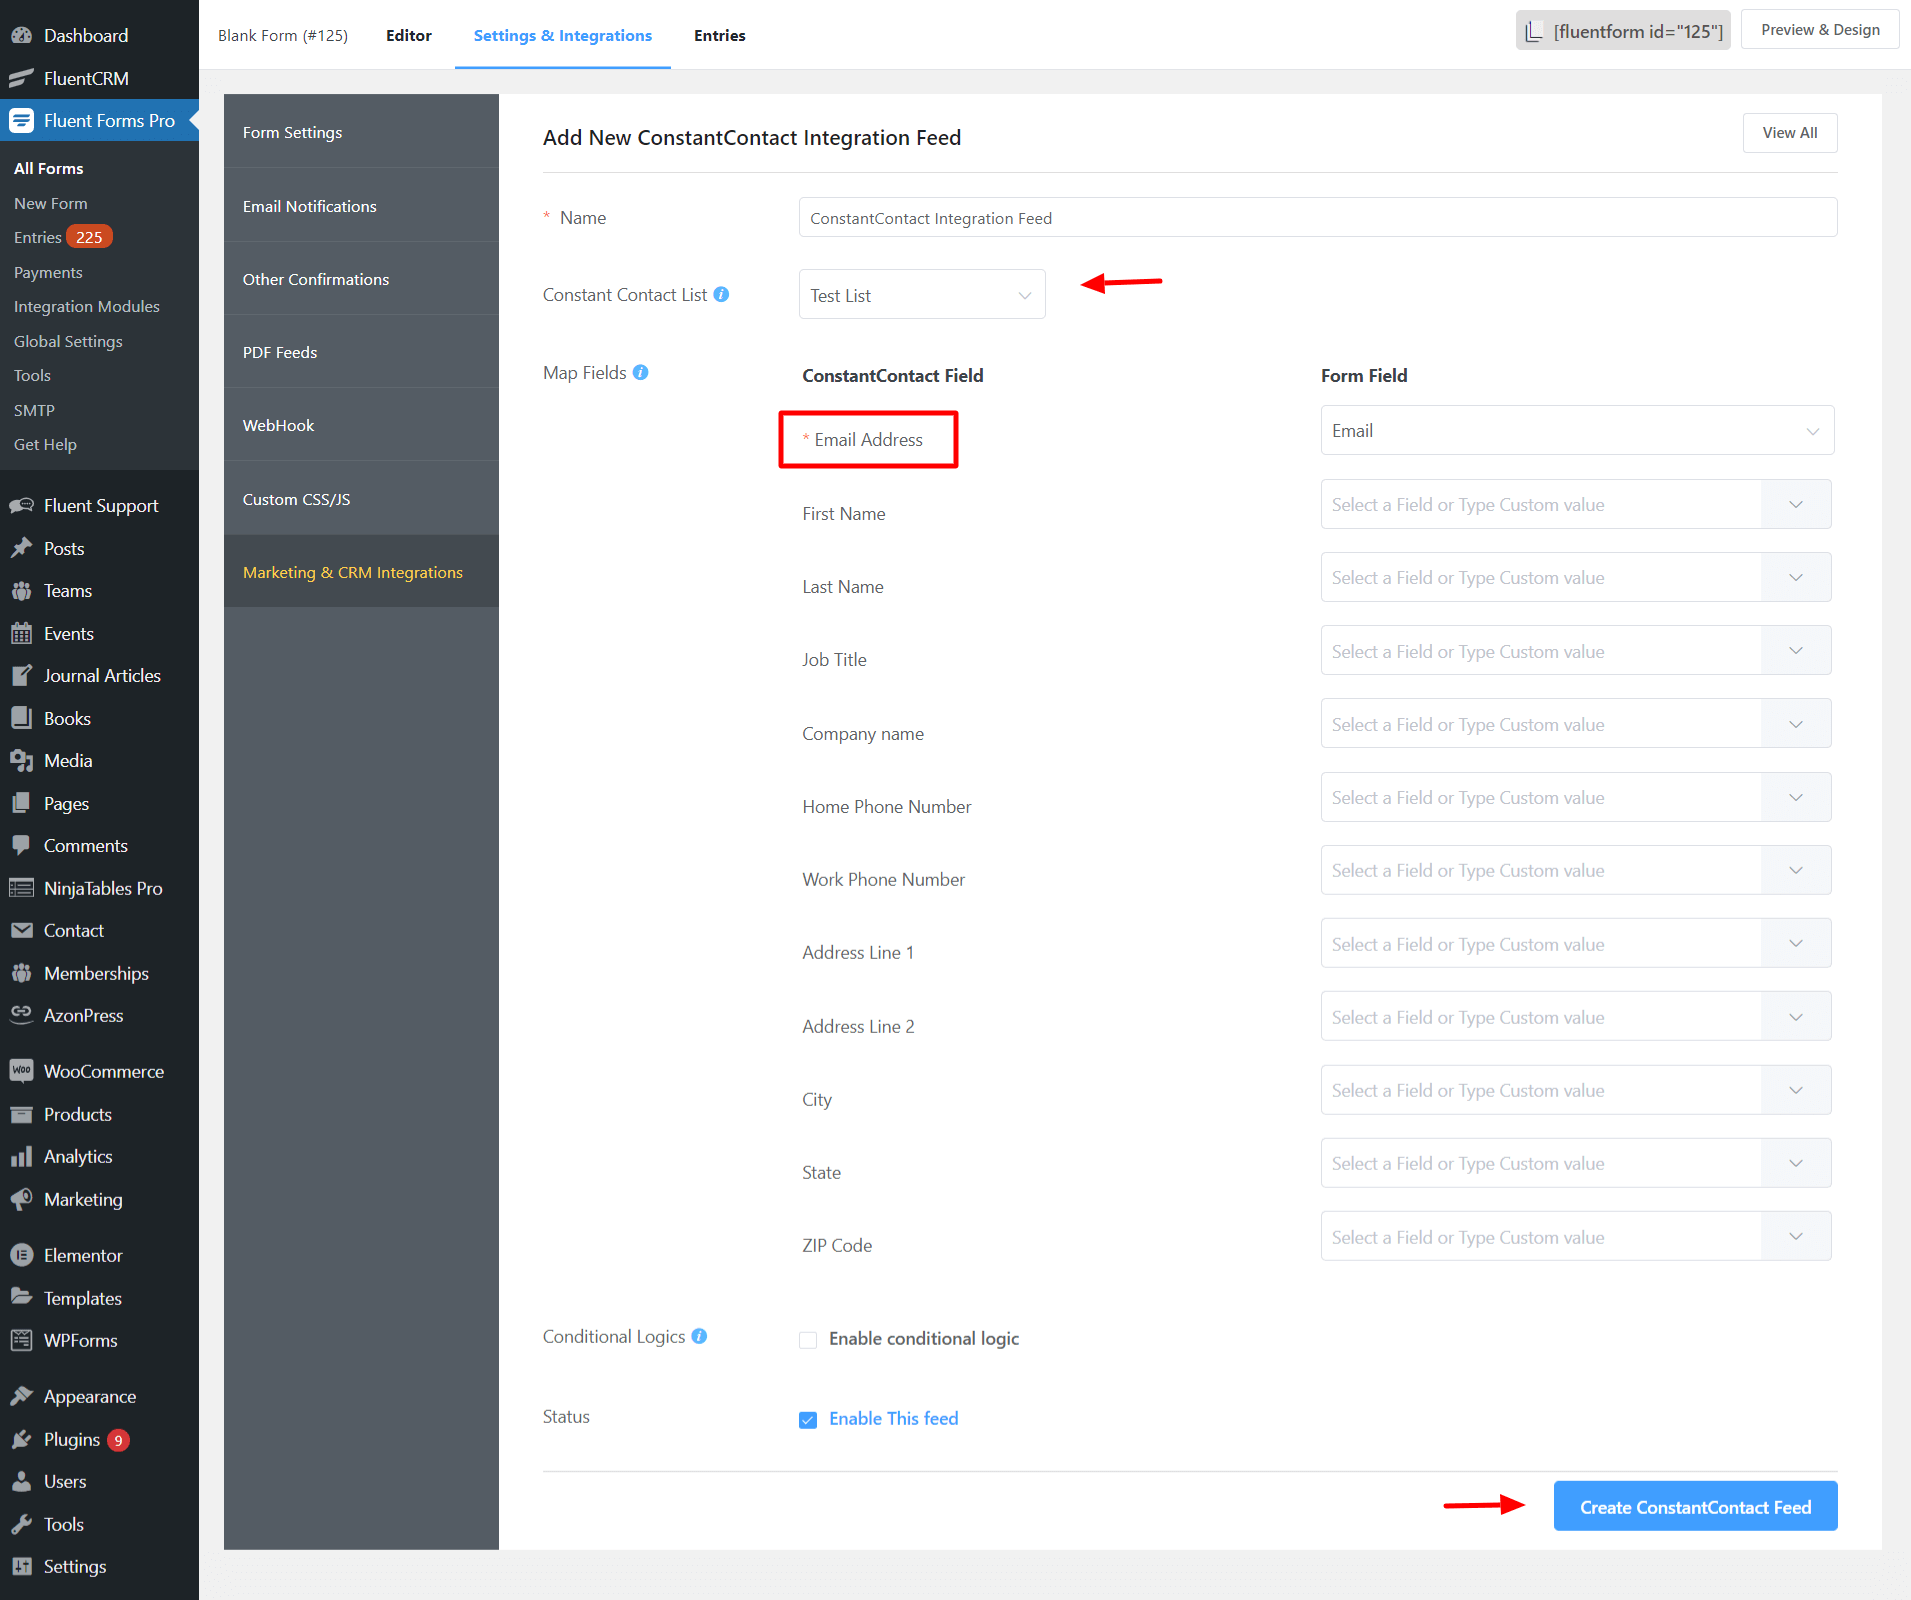Click the WooCommerce icon in sidebar
The width and height of the screenshot is (1911, 1600).
pyautogui.click(x=21, y=1071)
